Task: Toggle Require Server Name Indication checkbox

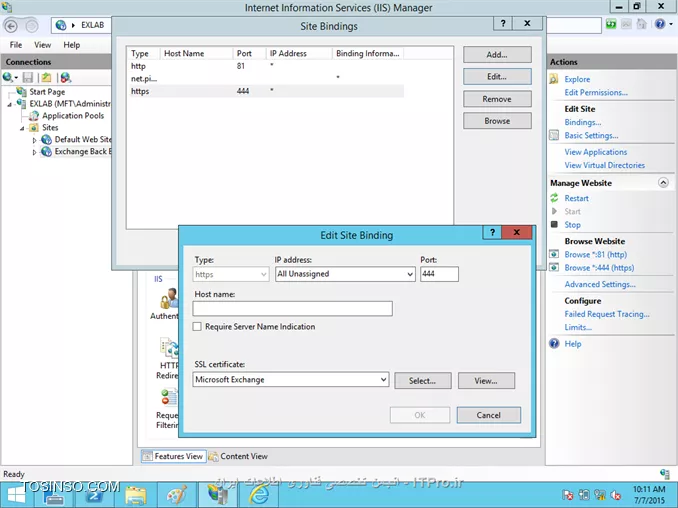Action: click(x=197, y=326)
